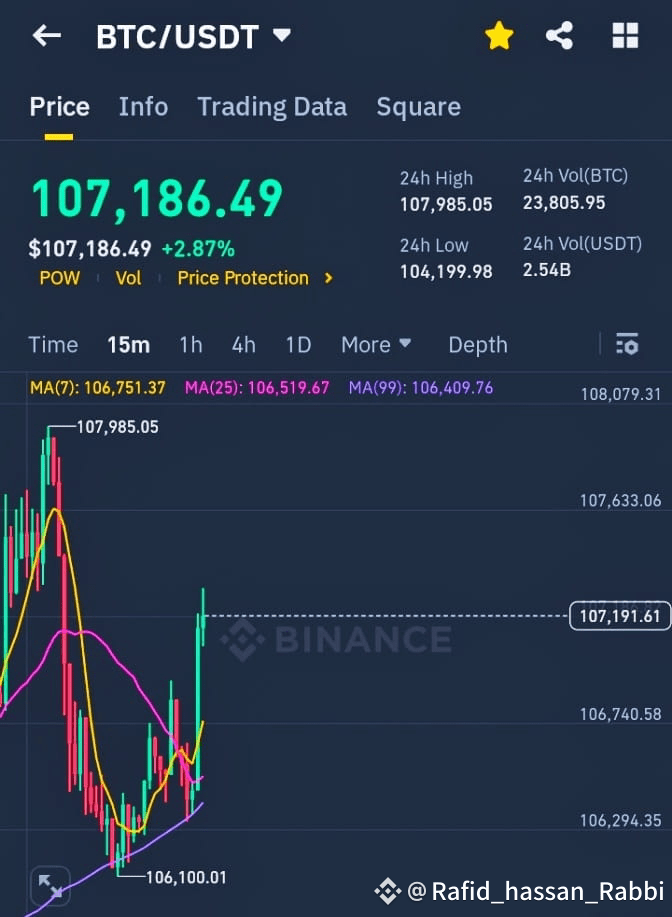Switch chart to 1D interval

click(x=298, y=345)
